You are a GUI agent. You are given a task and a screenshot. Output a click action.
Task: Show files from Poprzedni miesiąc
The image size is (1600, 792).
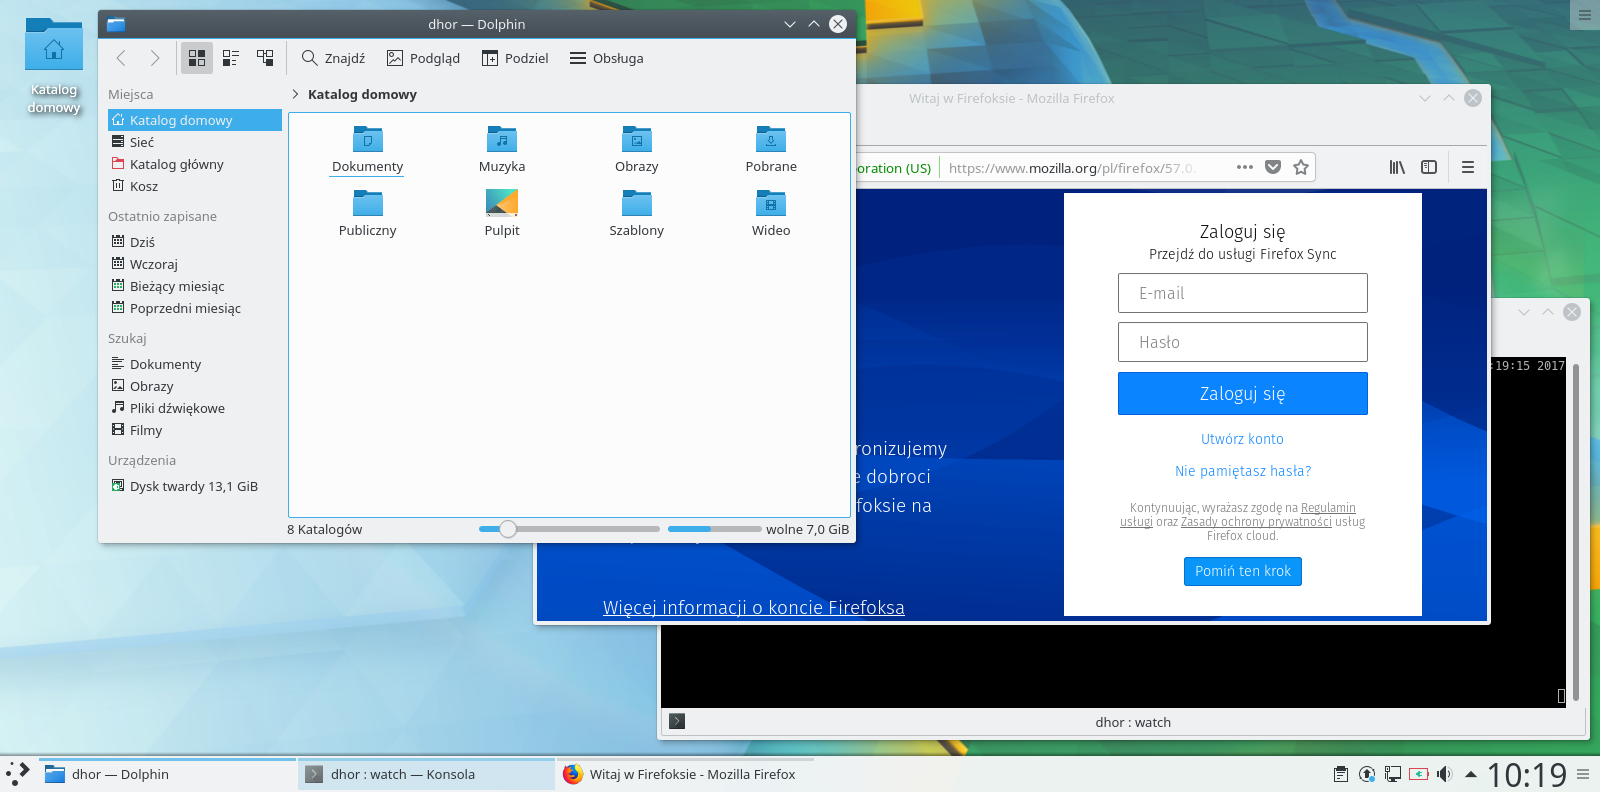tap(195, 308)
